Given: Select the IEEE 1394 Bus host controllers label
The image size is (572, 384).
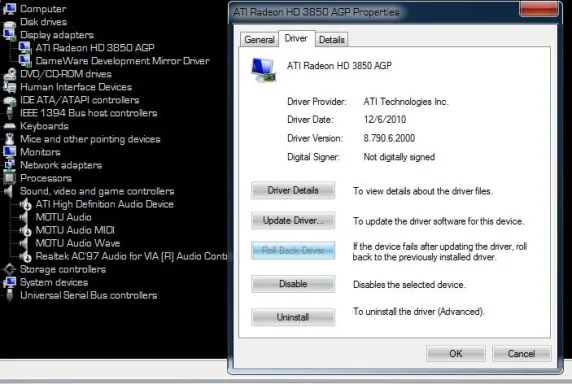Looking at the screenshot, I should 89,113.
